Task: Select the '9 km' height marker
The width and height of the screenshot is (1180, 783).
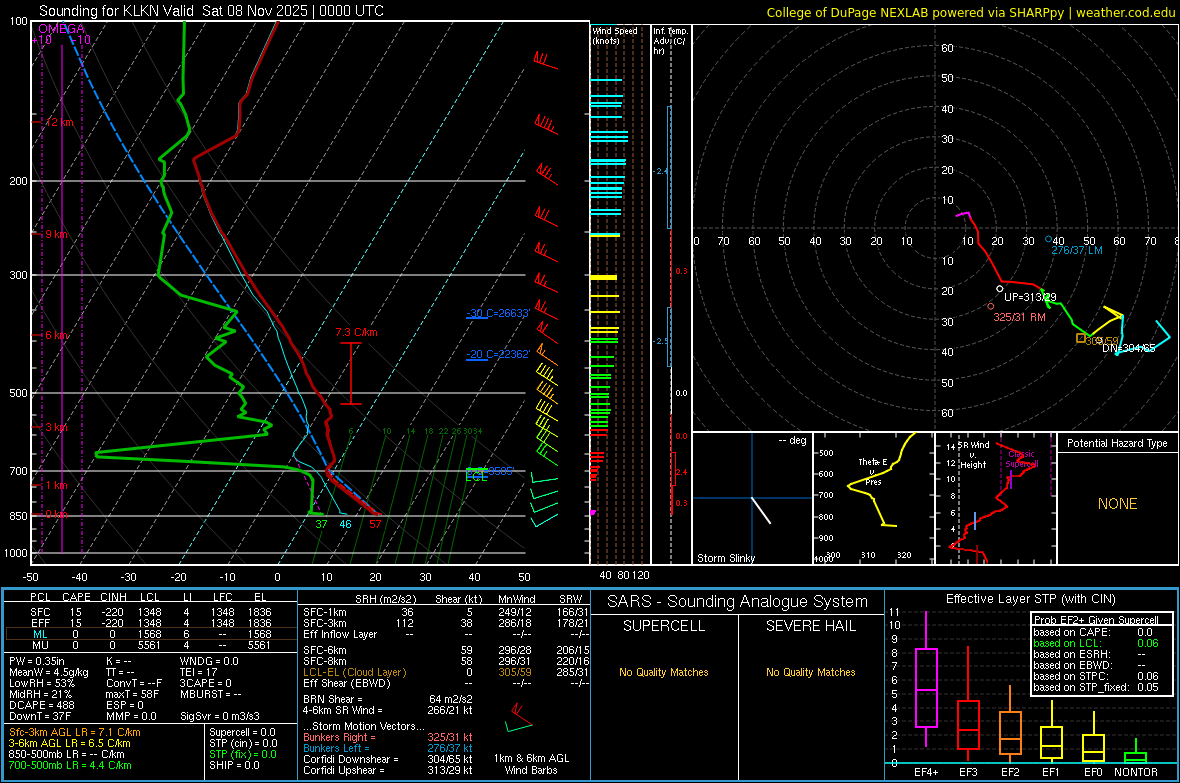Action: click(x=56, y=234)
